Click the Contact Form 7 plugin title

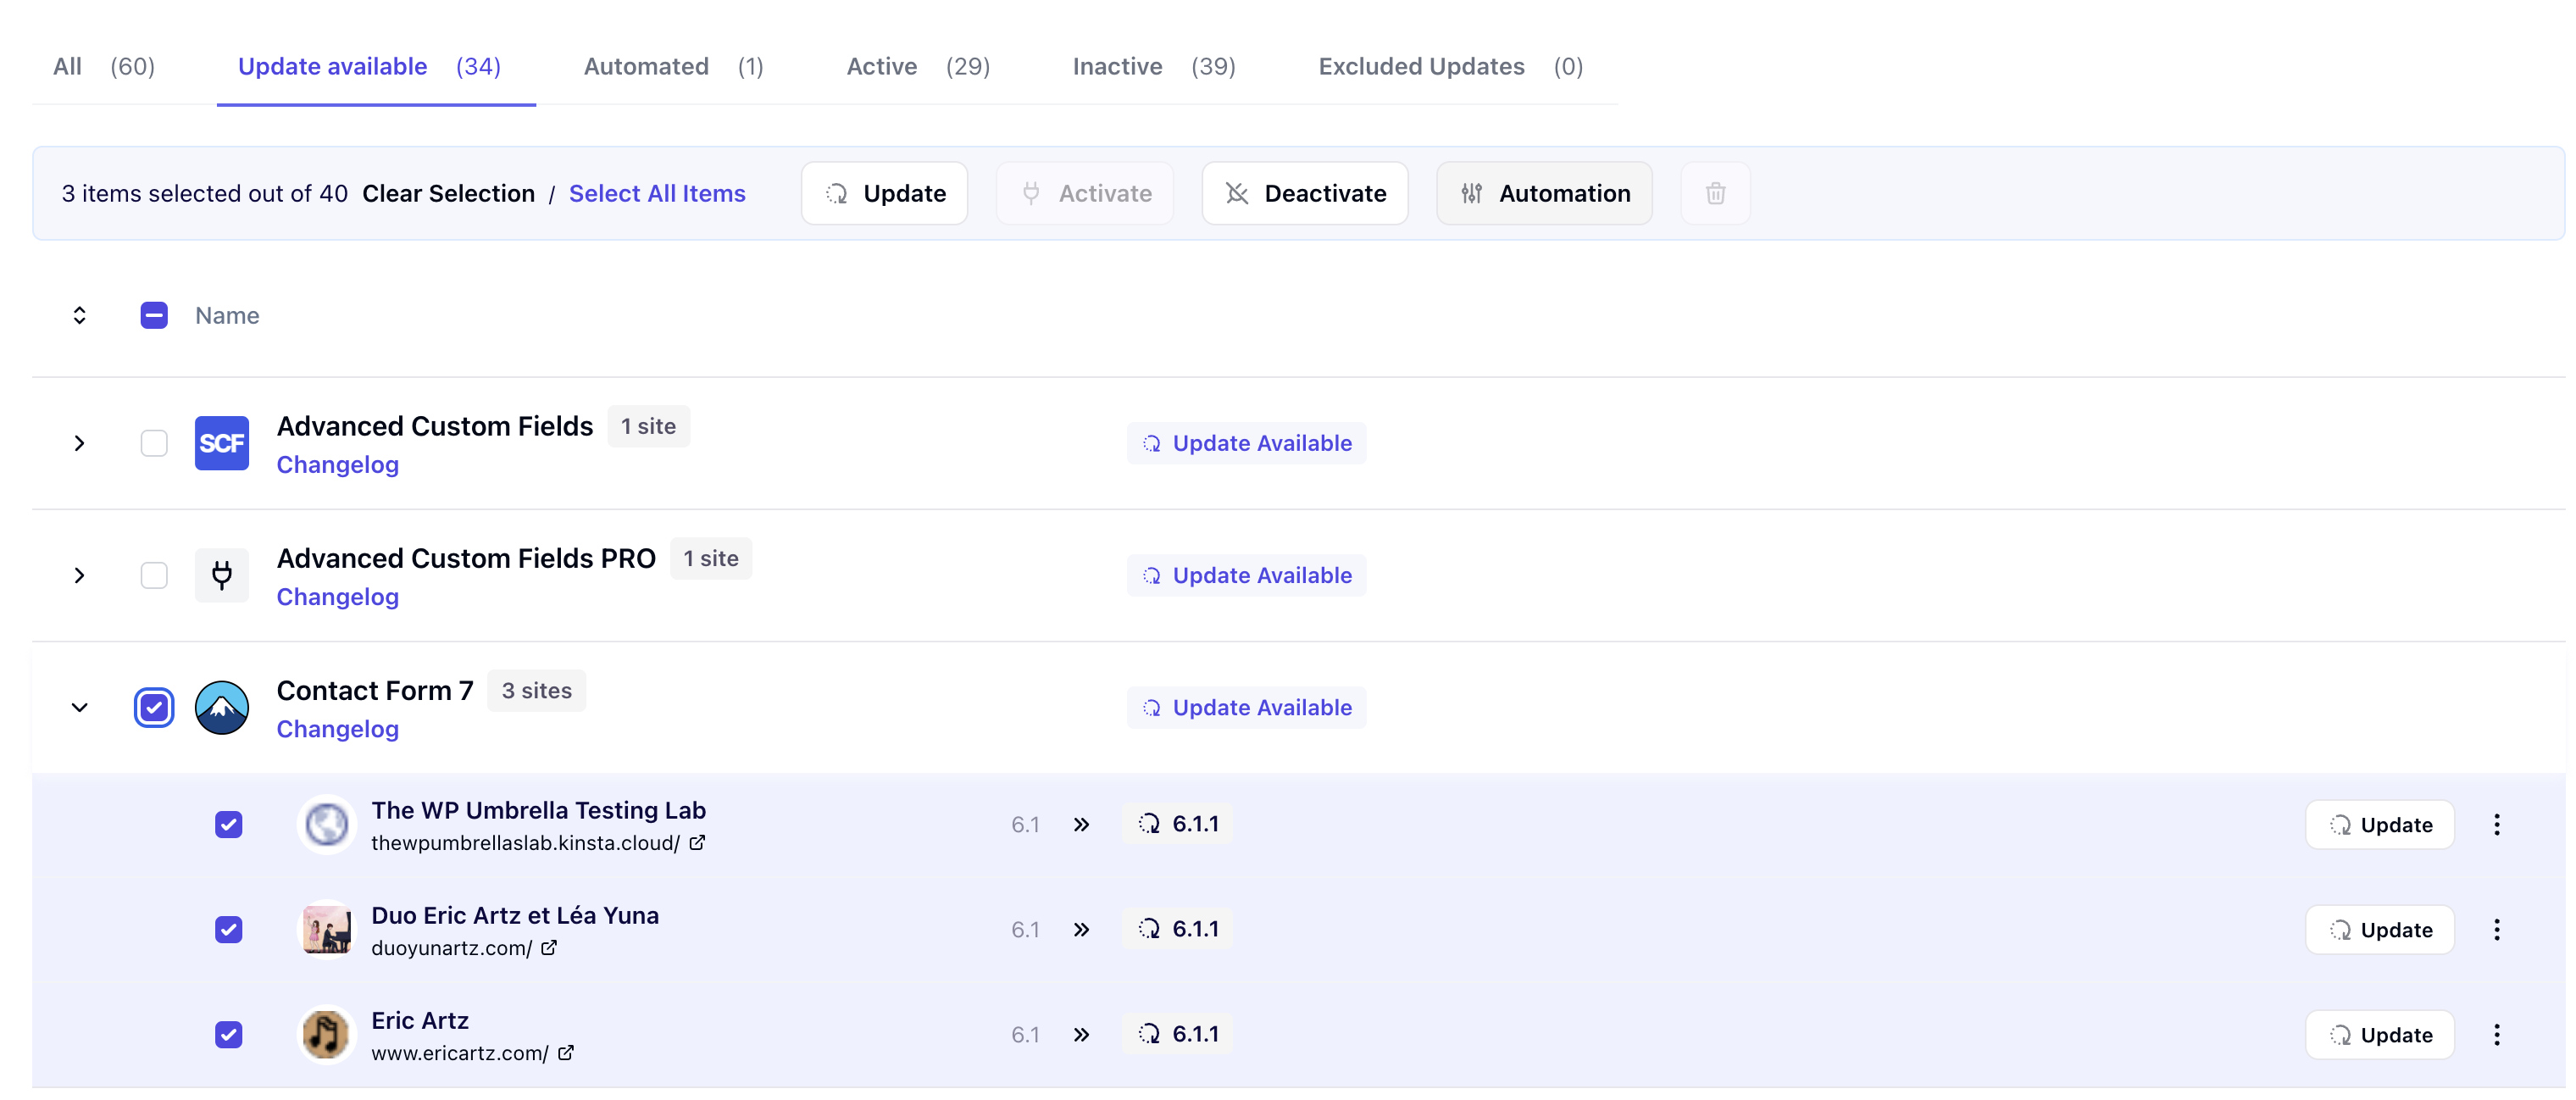[375, 691]
